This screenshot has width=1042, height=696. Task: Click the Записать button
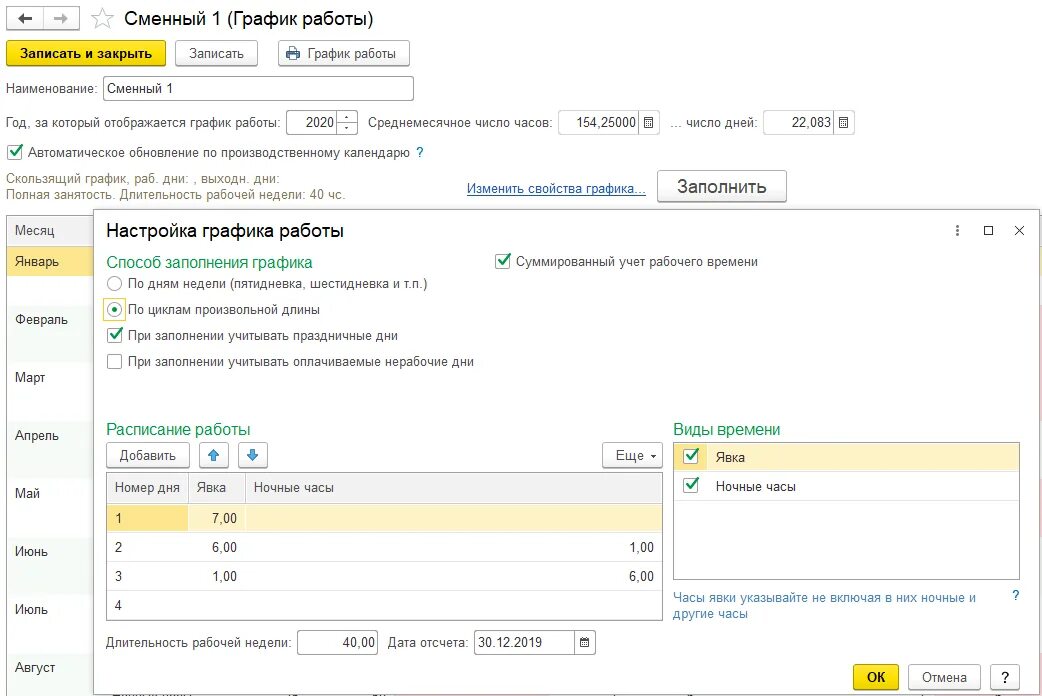tap(216, 54)
